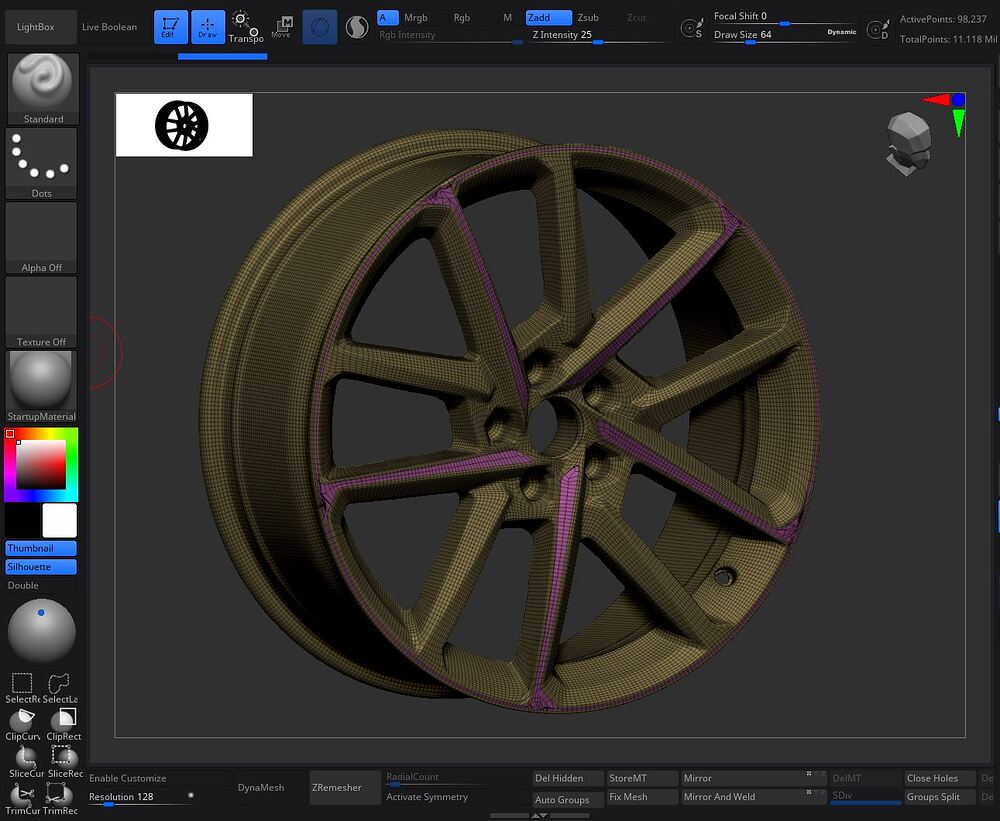Click Del Hidden button
The height and width of the screenshot is (821, 1000).
point(568,778)
